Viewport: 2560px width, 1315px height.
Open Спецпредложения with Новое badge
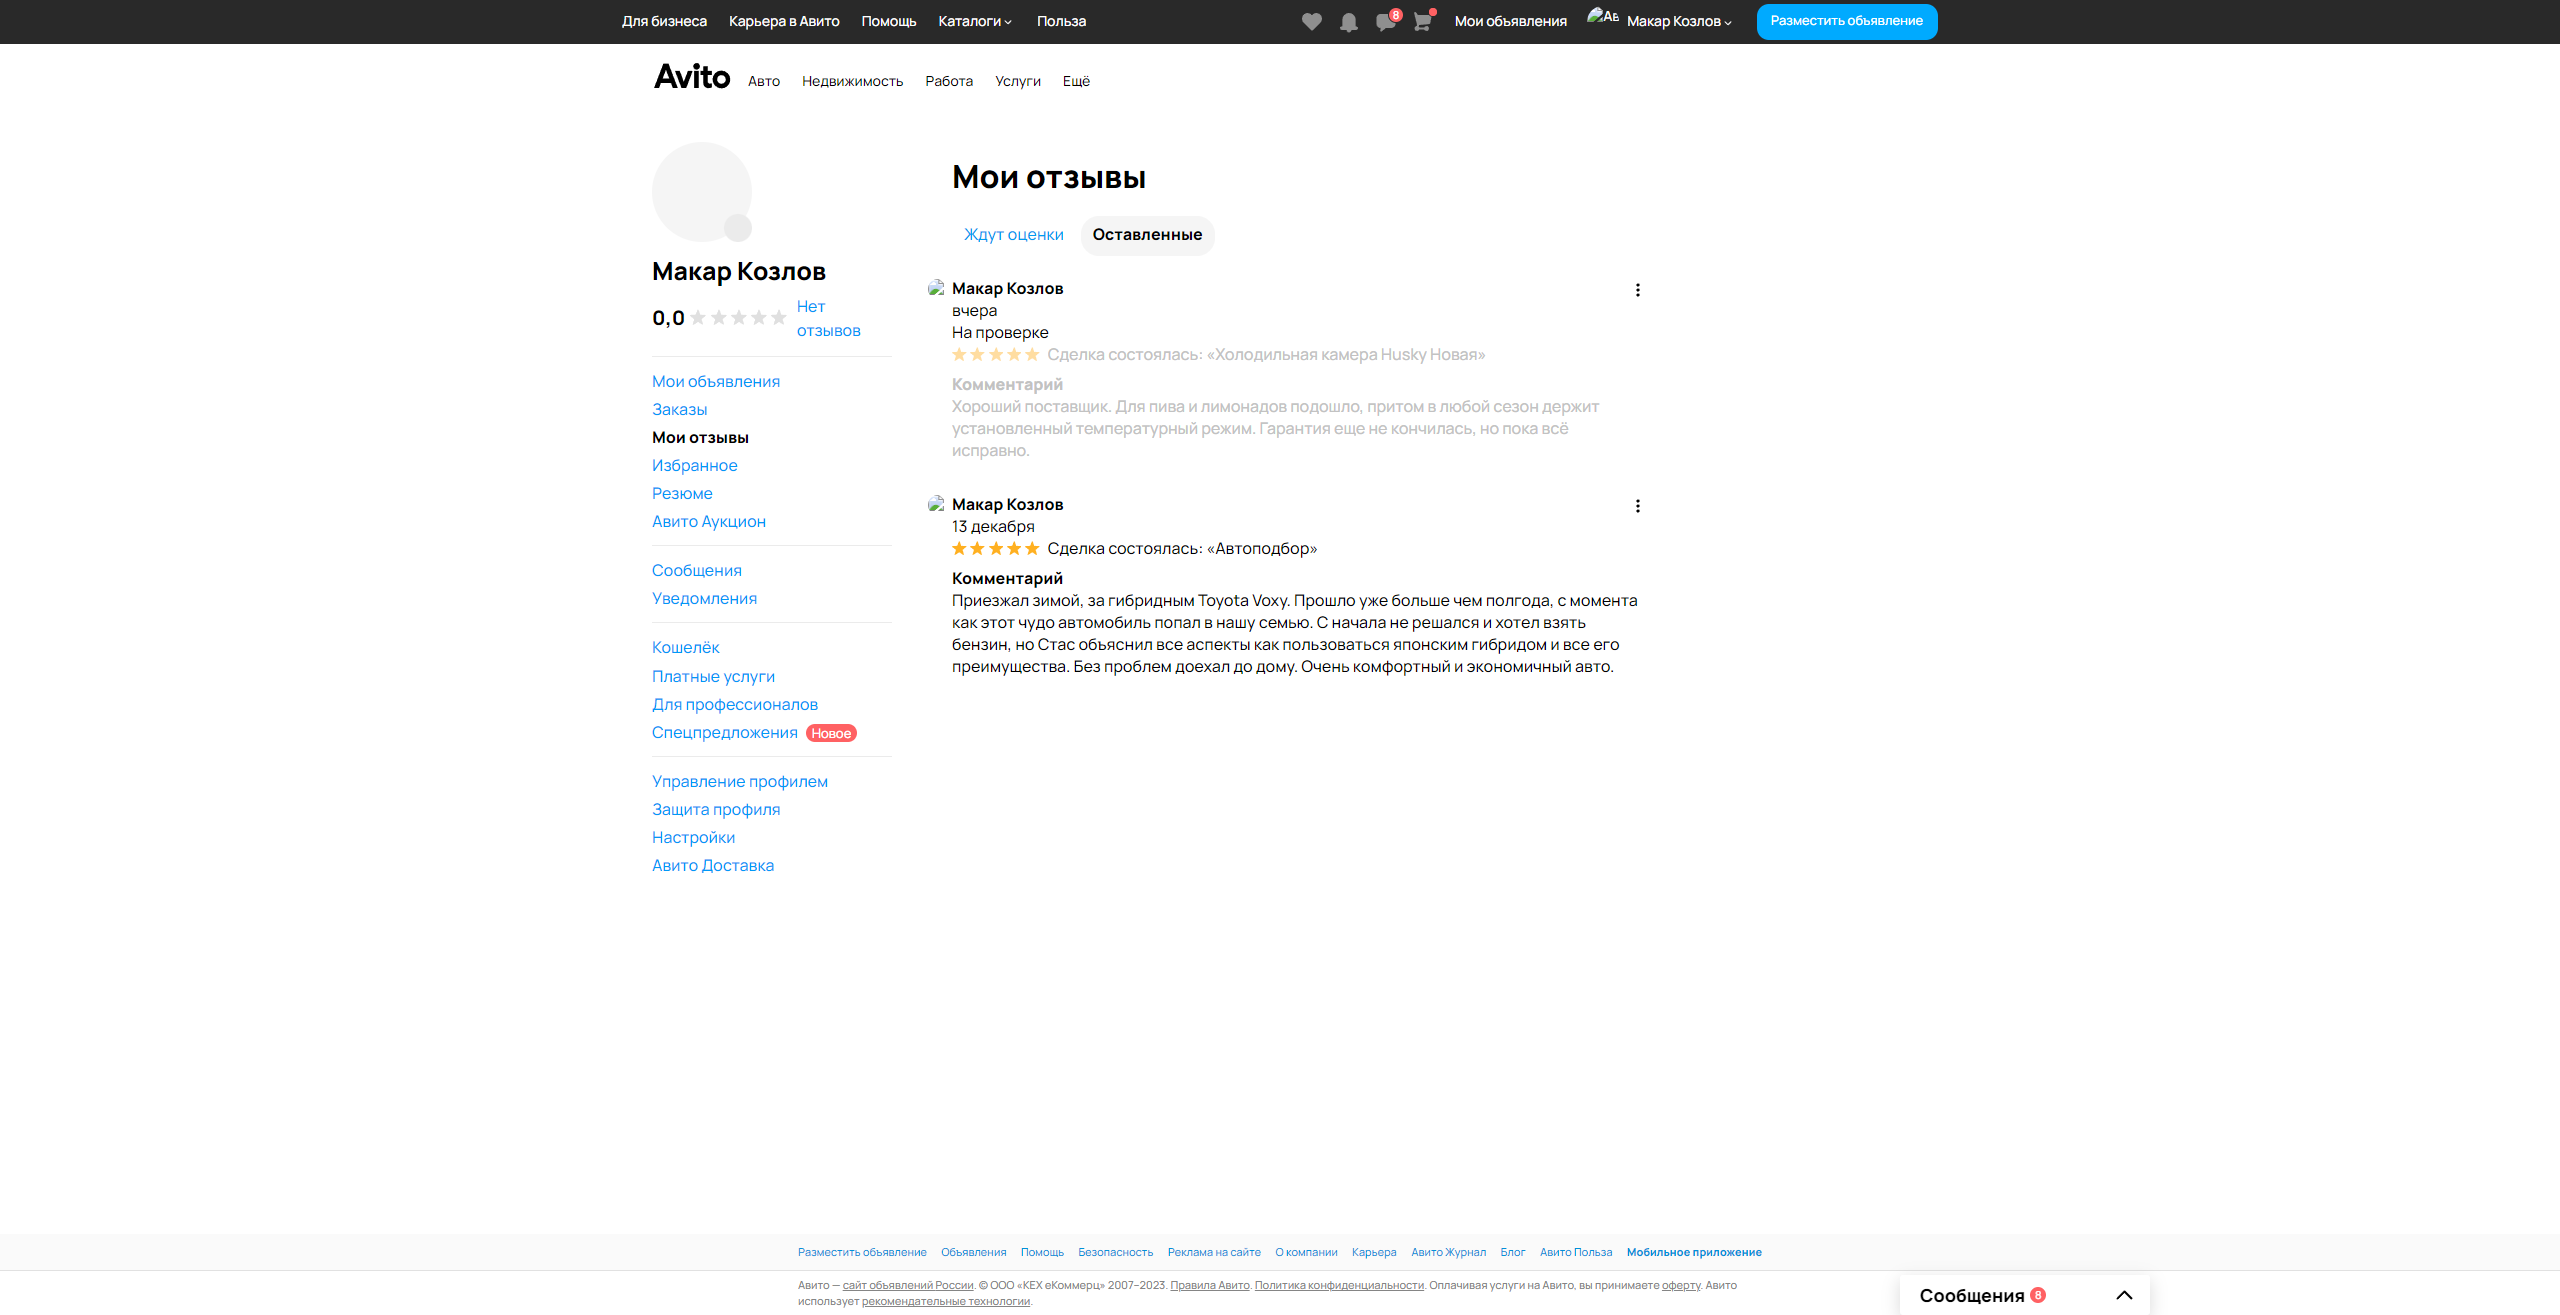725,733
